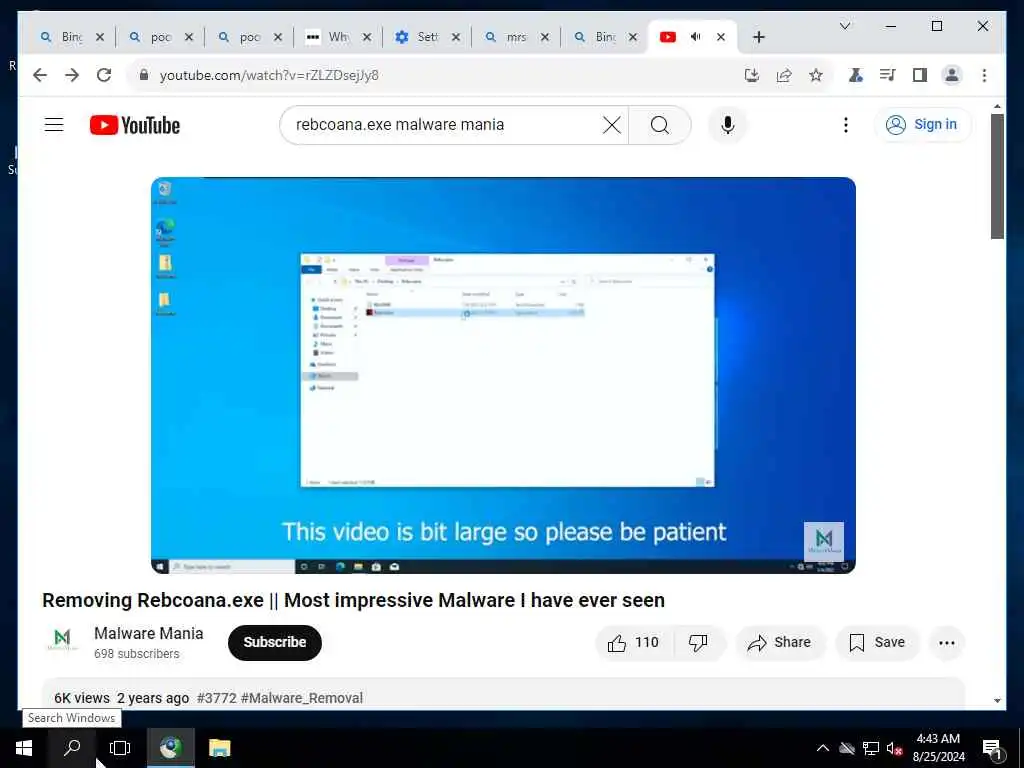Click the #Malware_Removal hashtag
The width and height of the screenshot is (1024, 768).
click(302, 697)
